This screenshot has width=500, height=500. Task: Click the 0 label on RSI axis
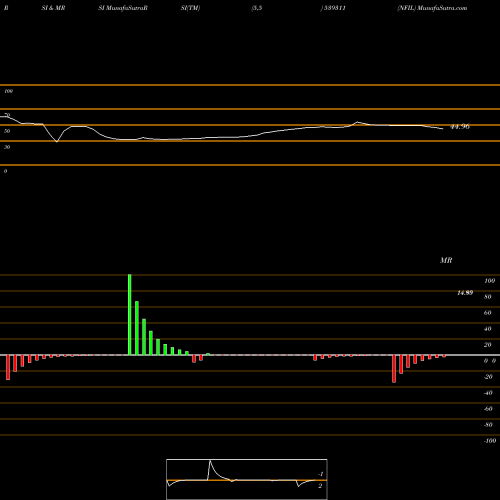pyautogui.click(x=5, y=171)
